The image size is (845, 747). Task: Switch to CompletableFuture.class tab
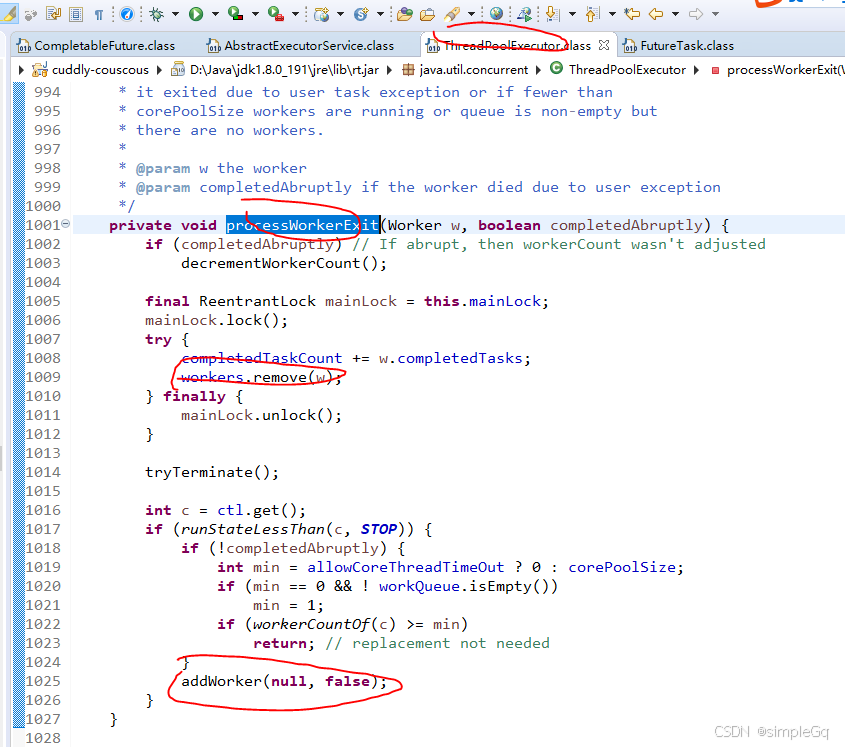(97, 46)
